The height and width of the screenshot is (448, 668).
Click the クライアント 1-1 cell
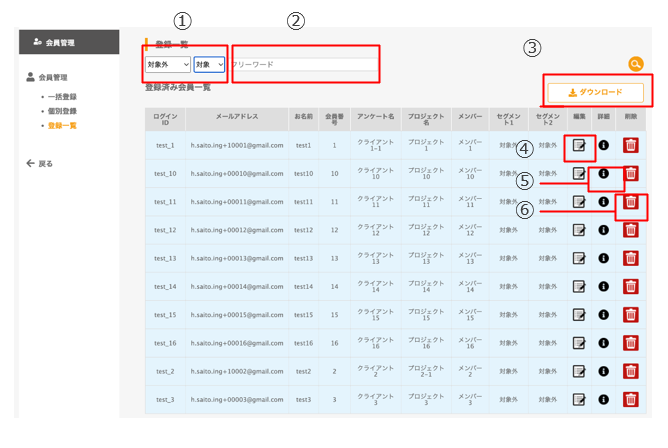[376, 145]
